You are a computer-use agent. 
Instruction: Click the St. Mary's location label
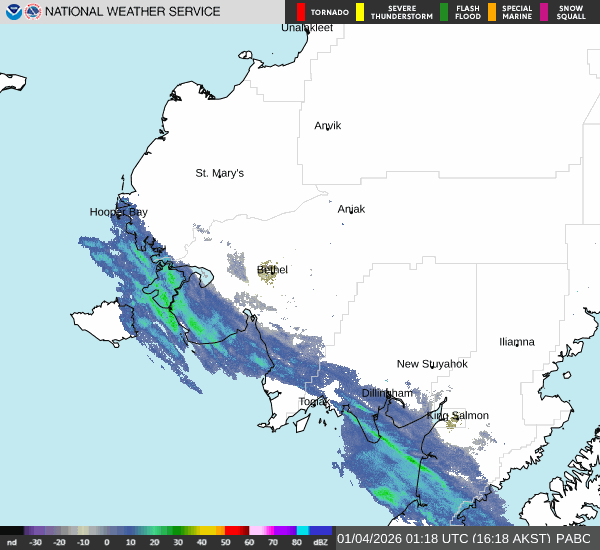(x=219, y=173)
